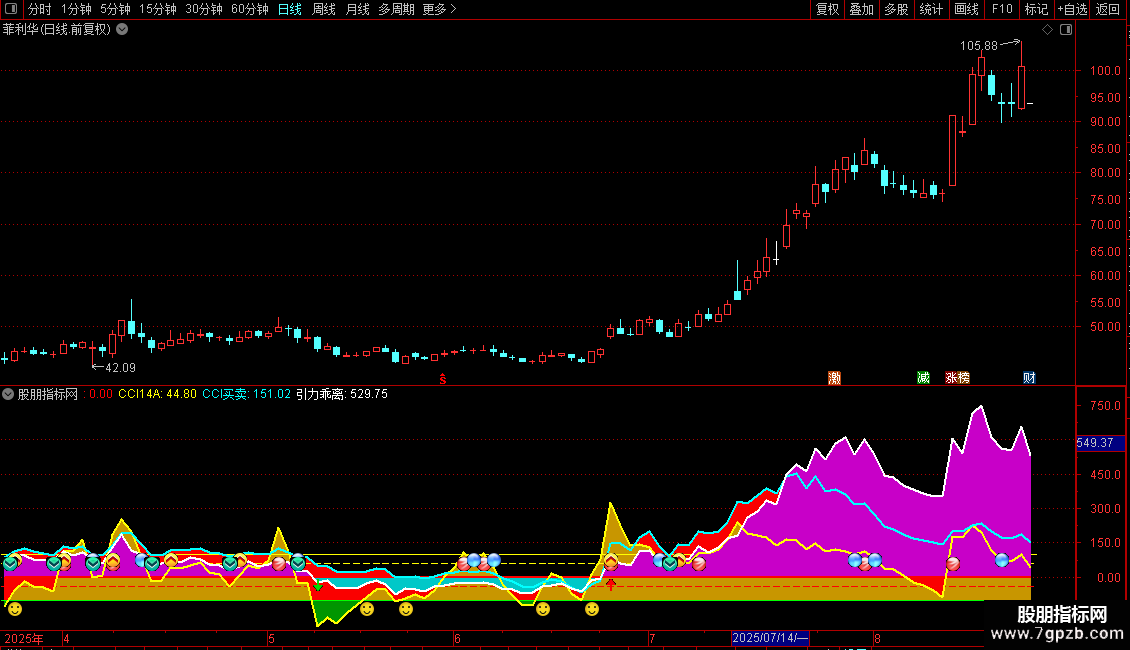
Task: Click the smiley just left of the 6 label
Action: 406,609
